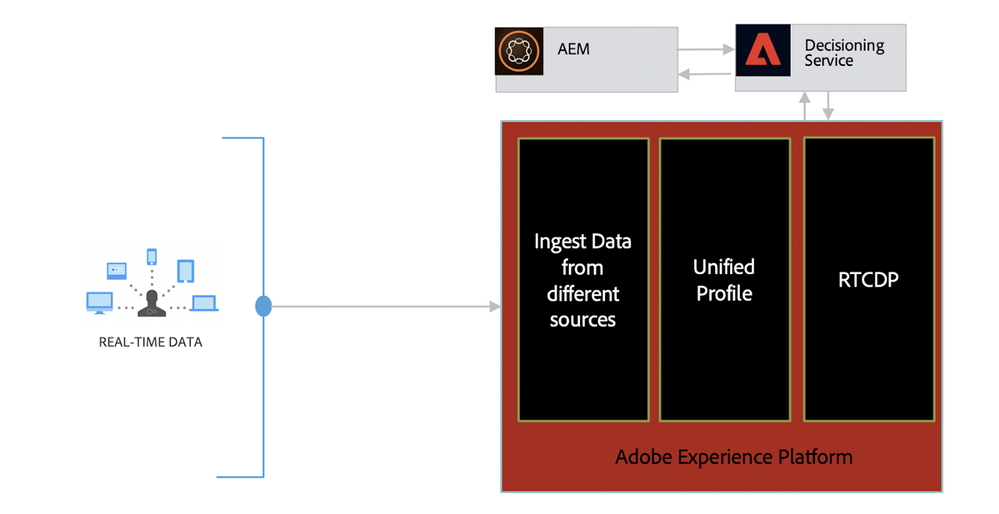Click the arrow pointing from AEM to Decisioning
Viewport: 999px width, 514px height.
click(x=706, y=47)
